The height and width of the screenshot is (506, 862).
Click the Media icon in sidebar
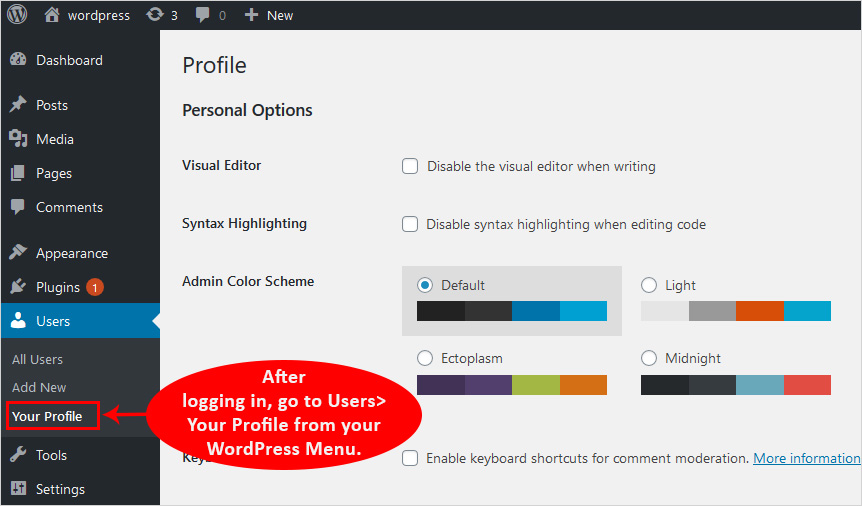[x=18, y=139]
